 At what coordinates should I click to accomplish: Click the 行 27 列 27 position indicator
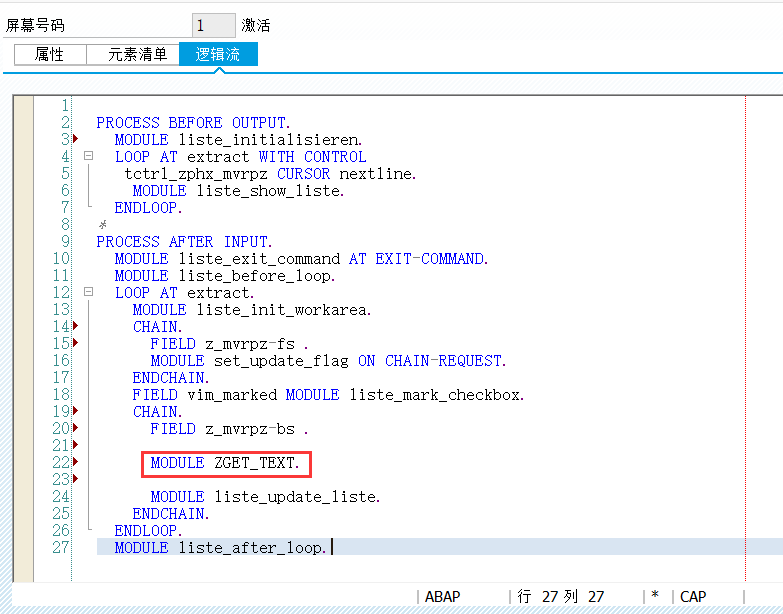[561, 597]
